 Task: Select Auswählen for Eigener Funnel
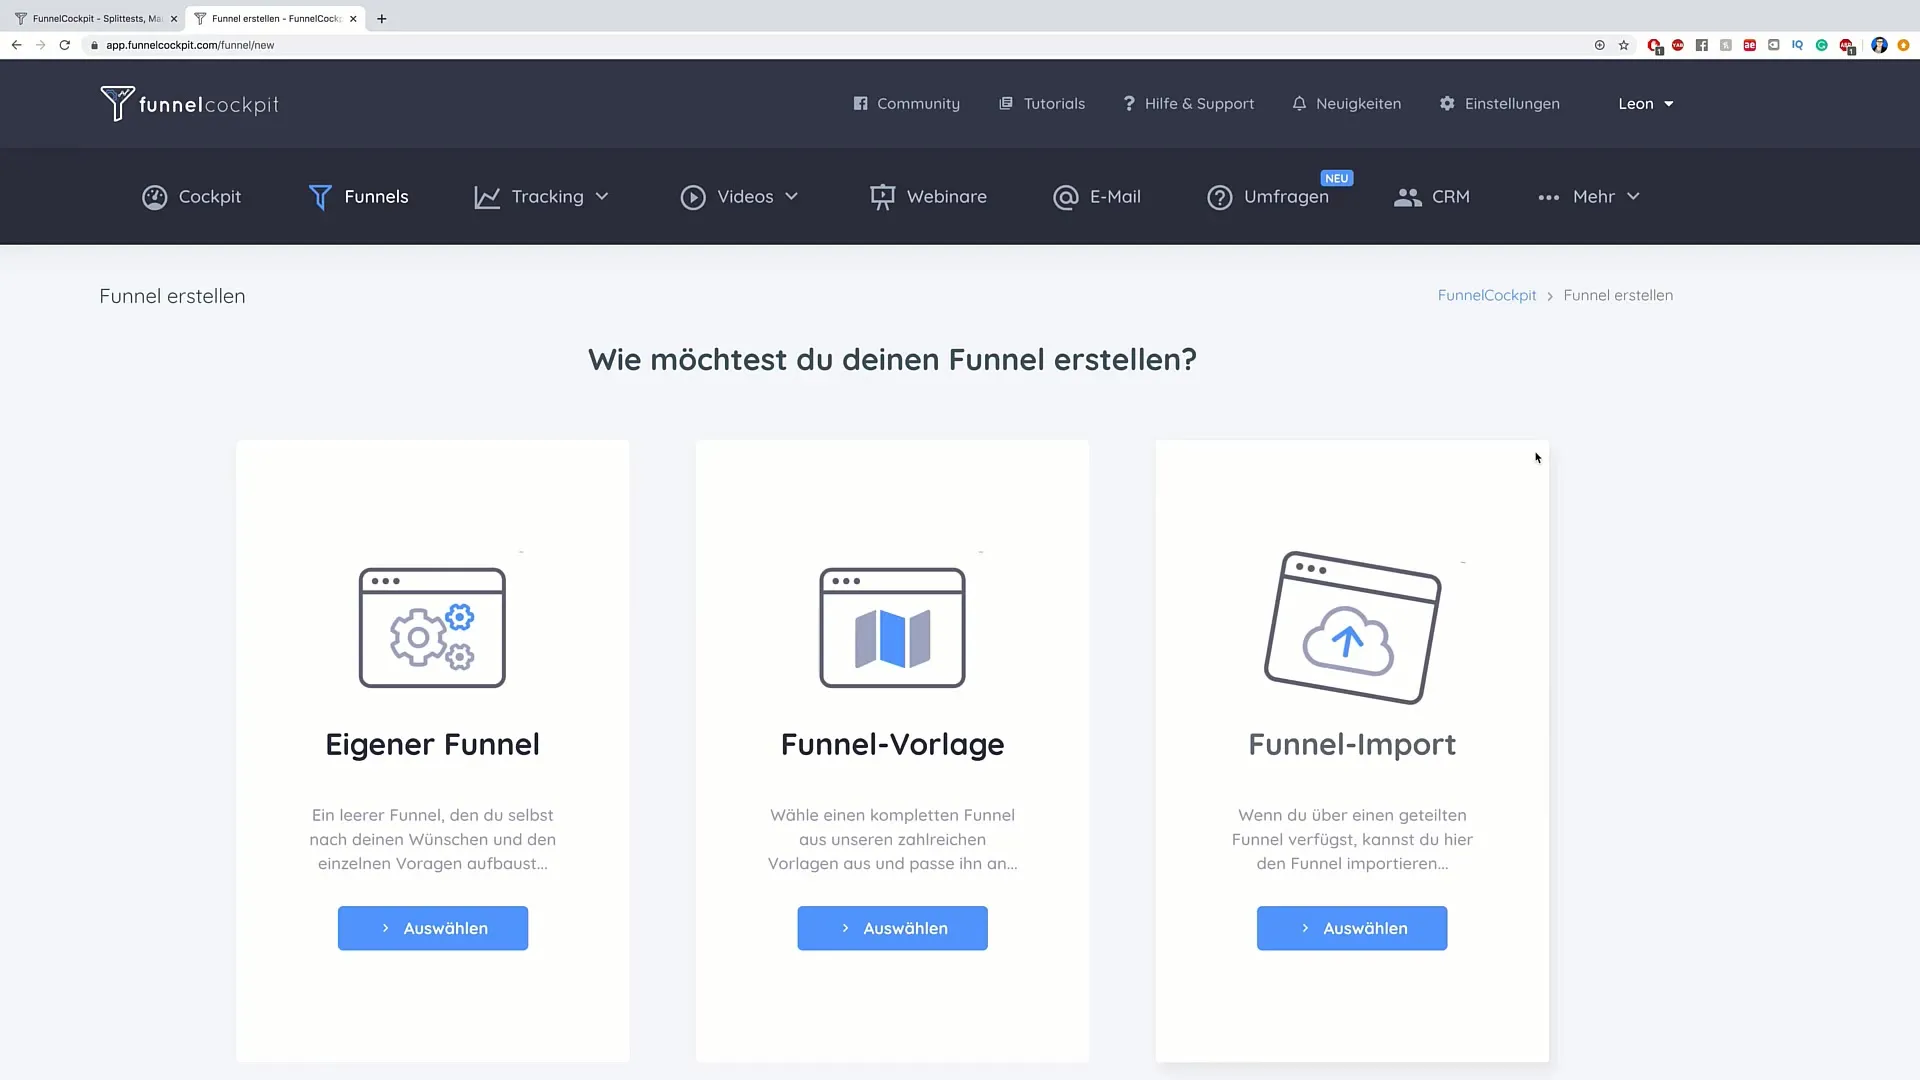[433, 927]
